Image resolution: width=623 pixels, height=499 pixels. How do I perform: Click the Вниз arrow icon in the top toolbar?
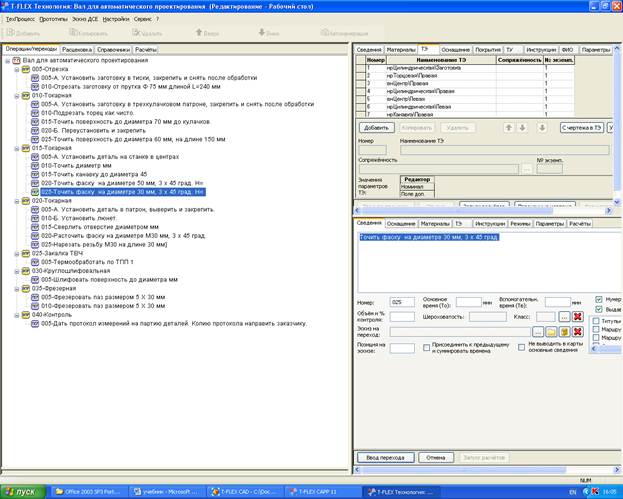pos(262,33)
